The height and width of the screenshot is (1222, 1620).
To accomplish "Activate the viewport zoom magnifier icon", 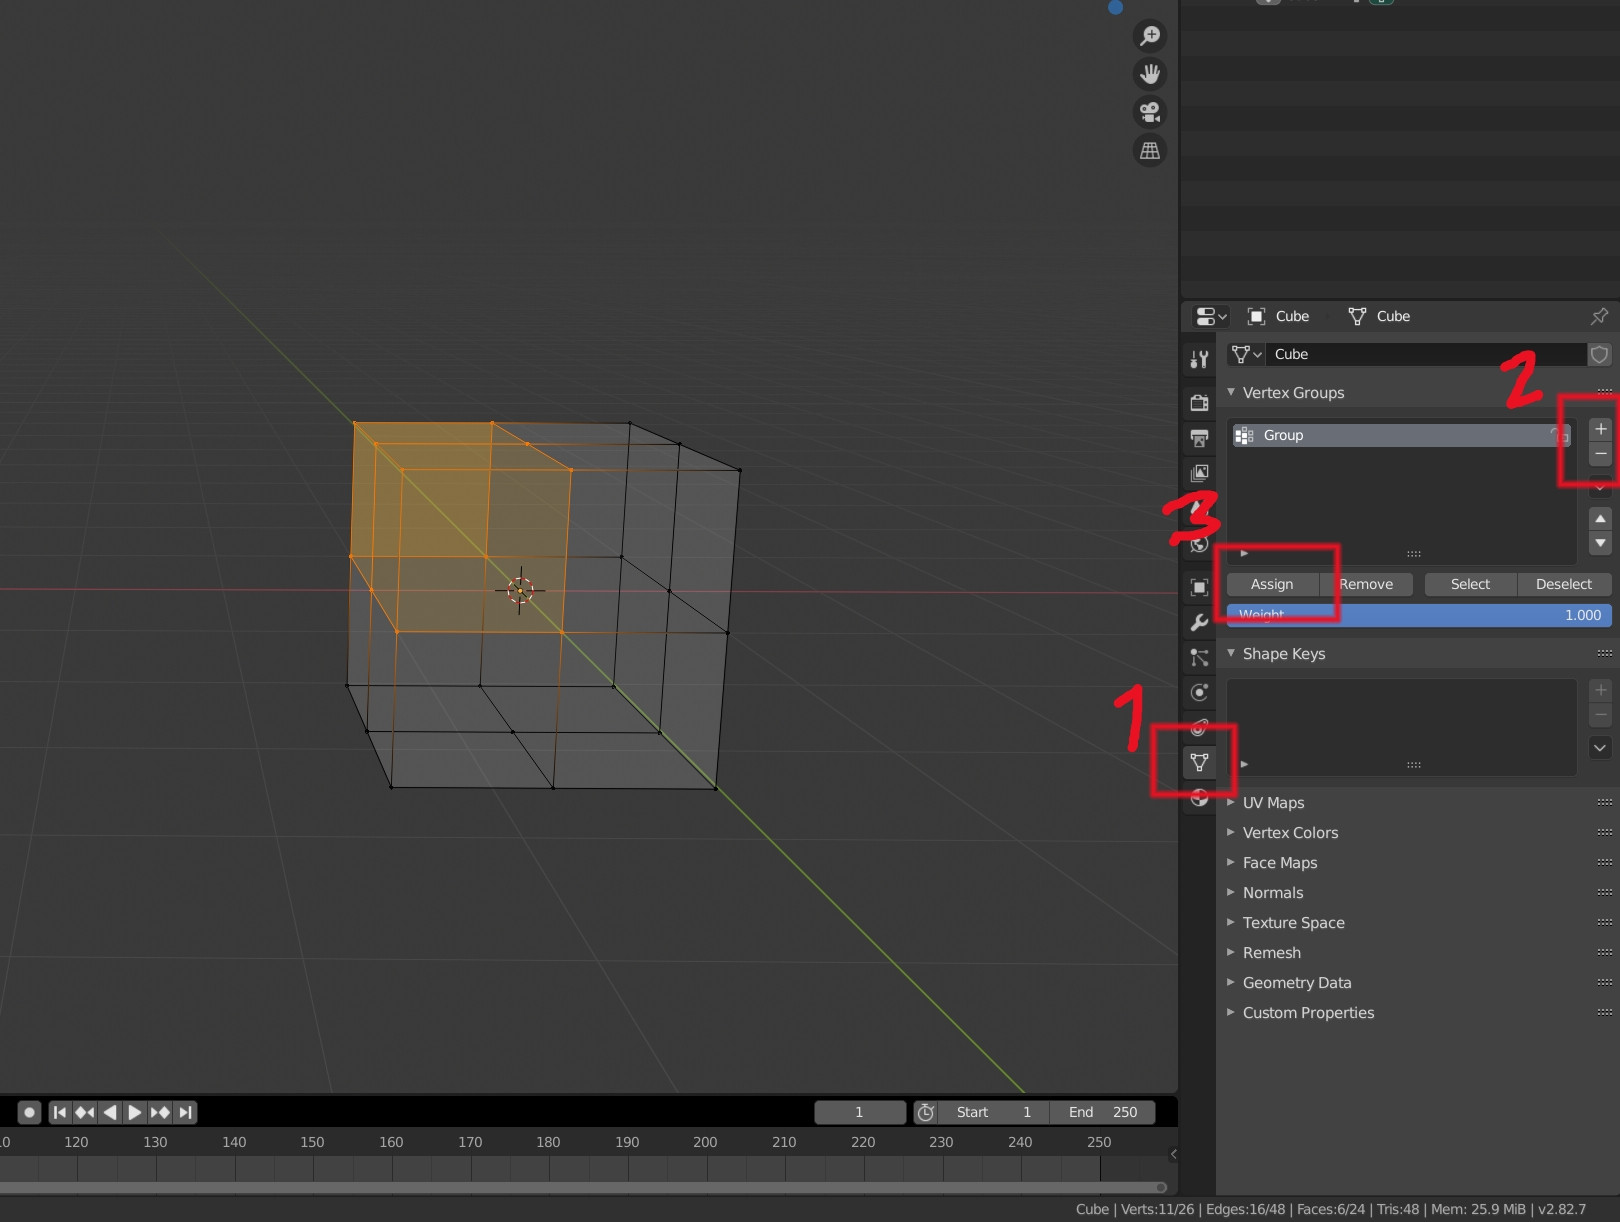I will 1149,35.
